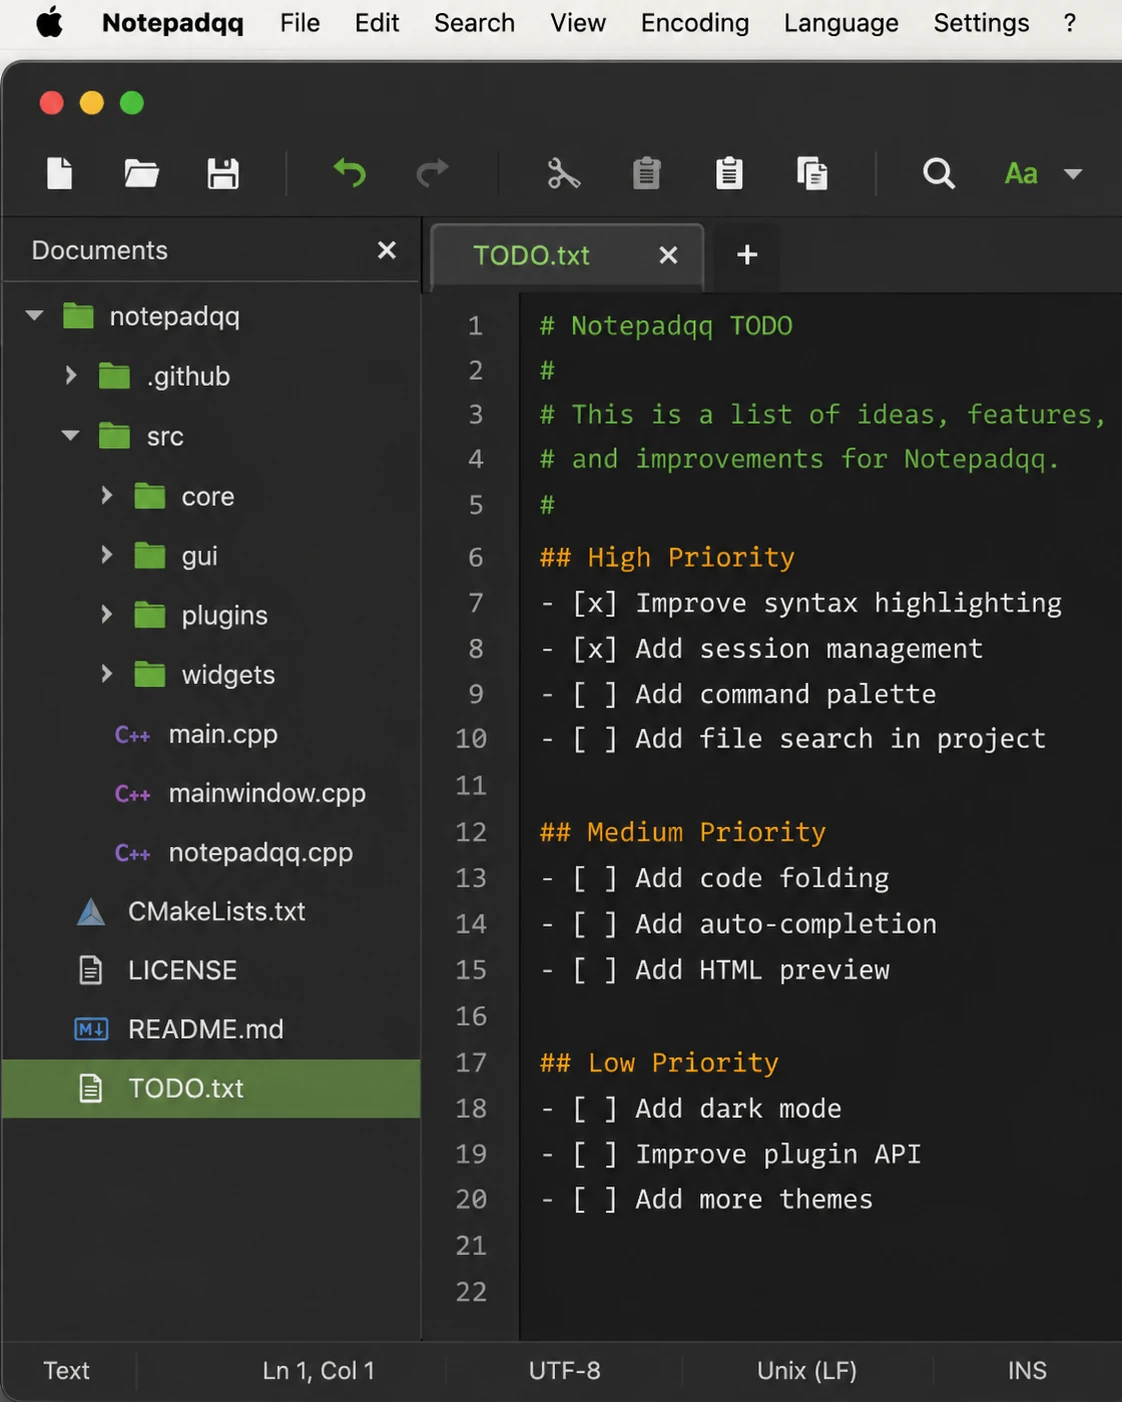Expand the plugins folder

pos(107,614)
